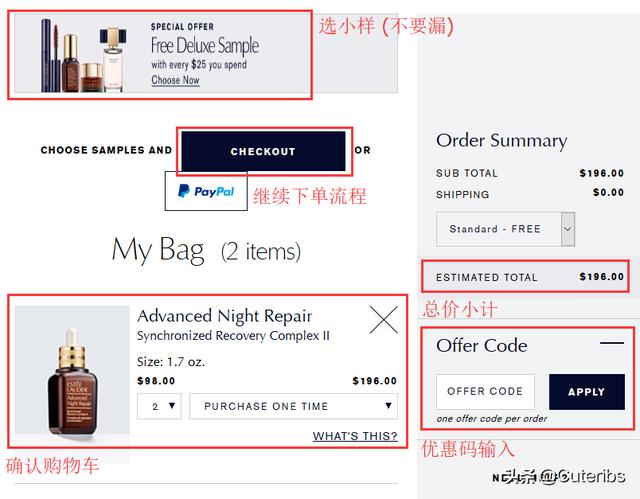This screenshot has width=640, height=499.
Task: Expand the Standard - FREE shipping selector
Action: (505, 229)
